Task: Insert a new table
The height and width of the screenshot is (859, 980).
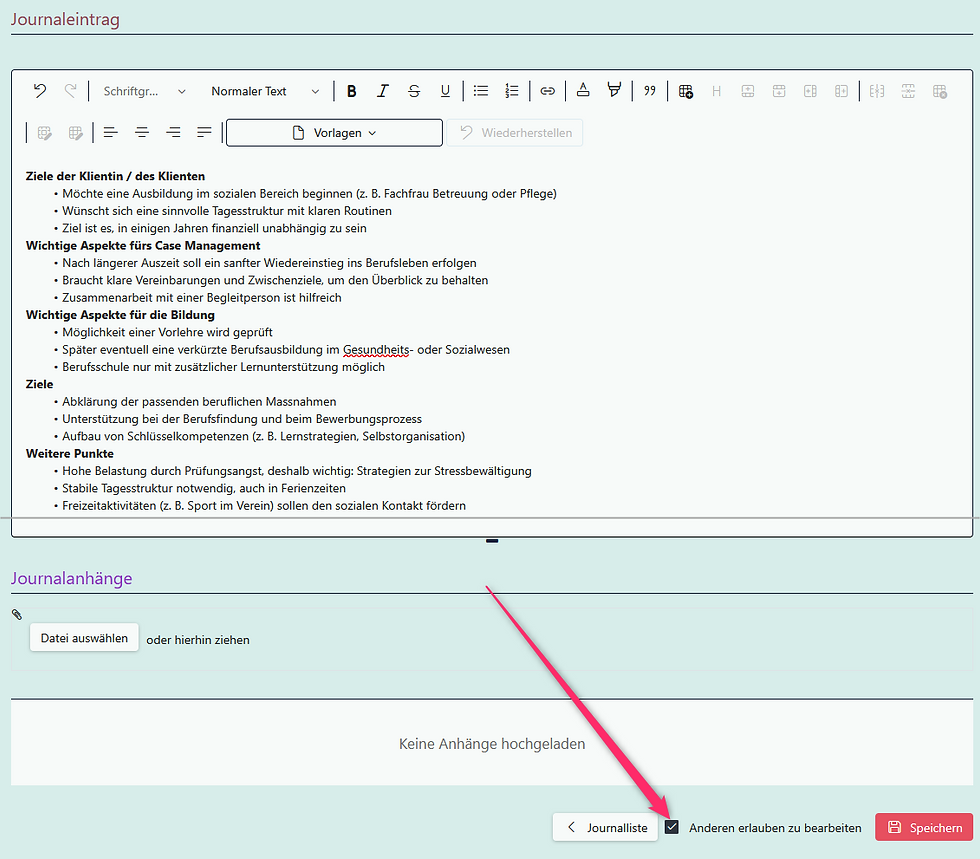Action: [x=686, y=91]
